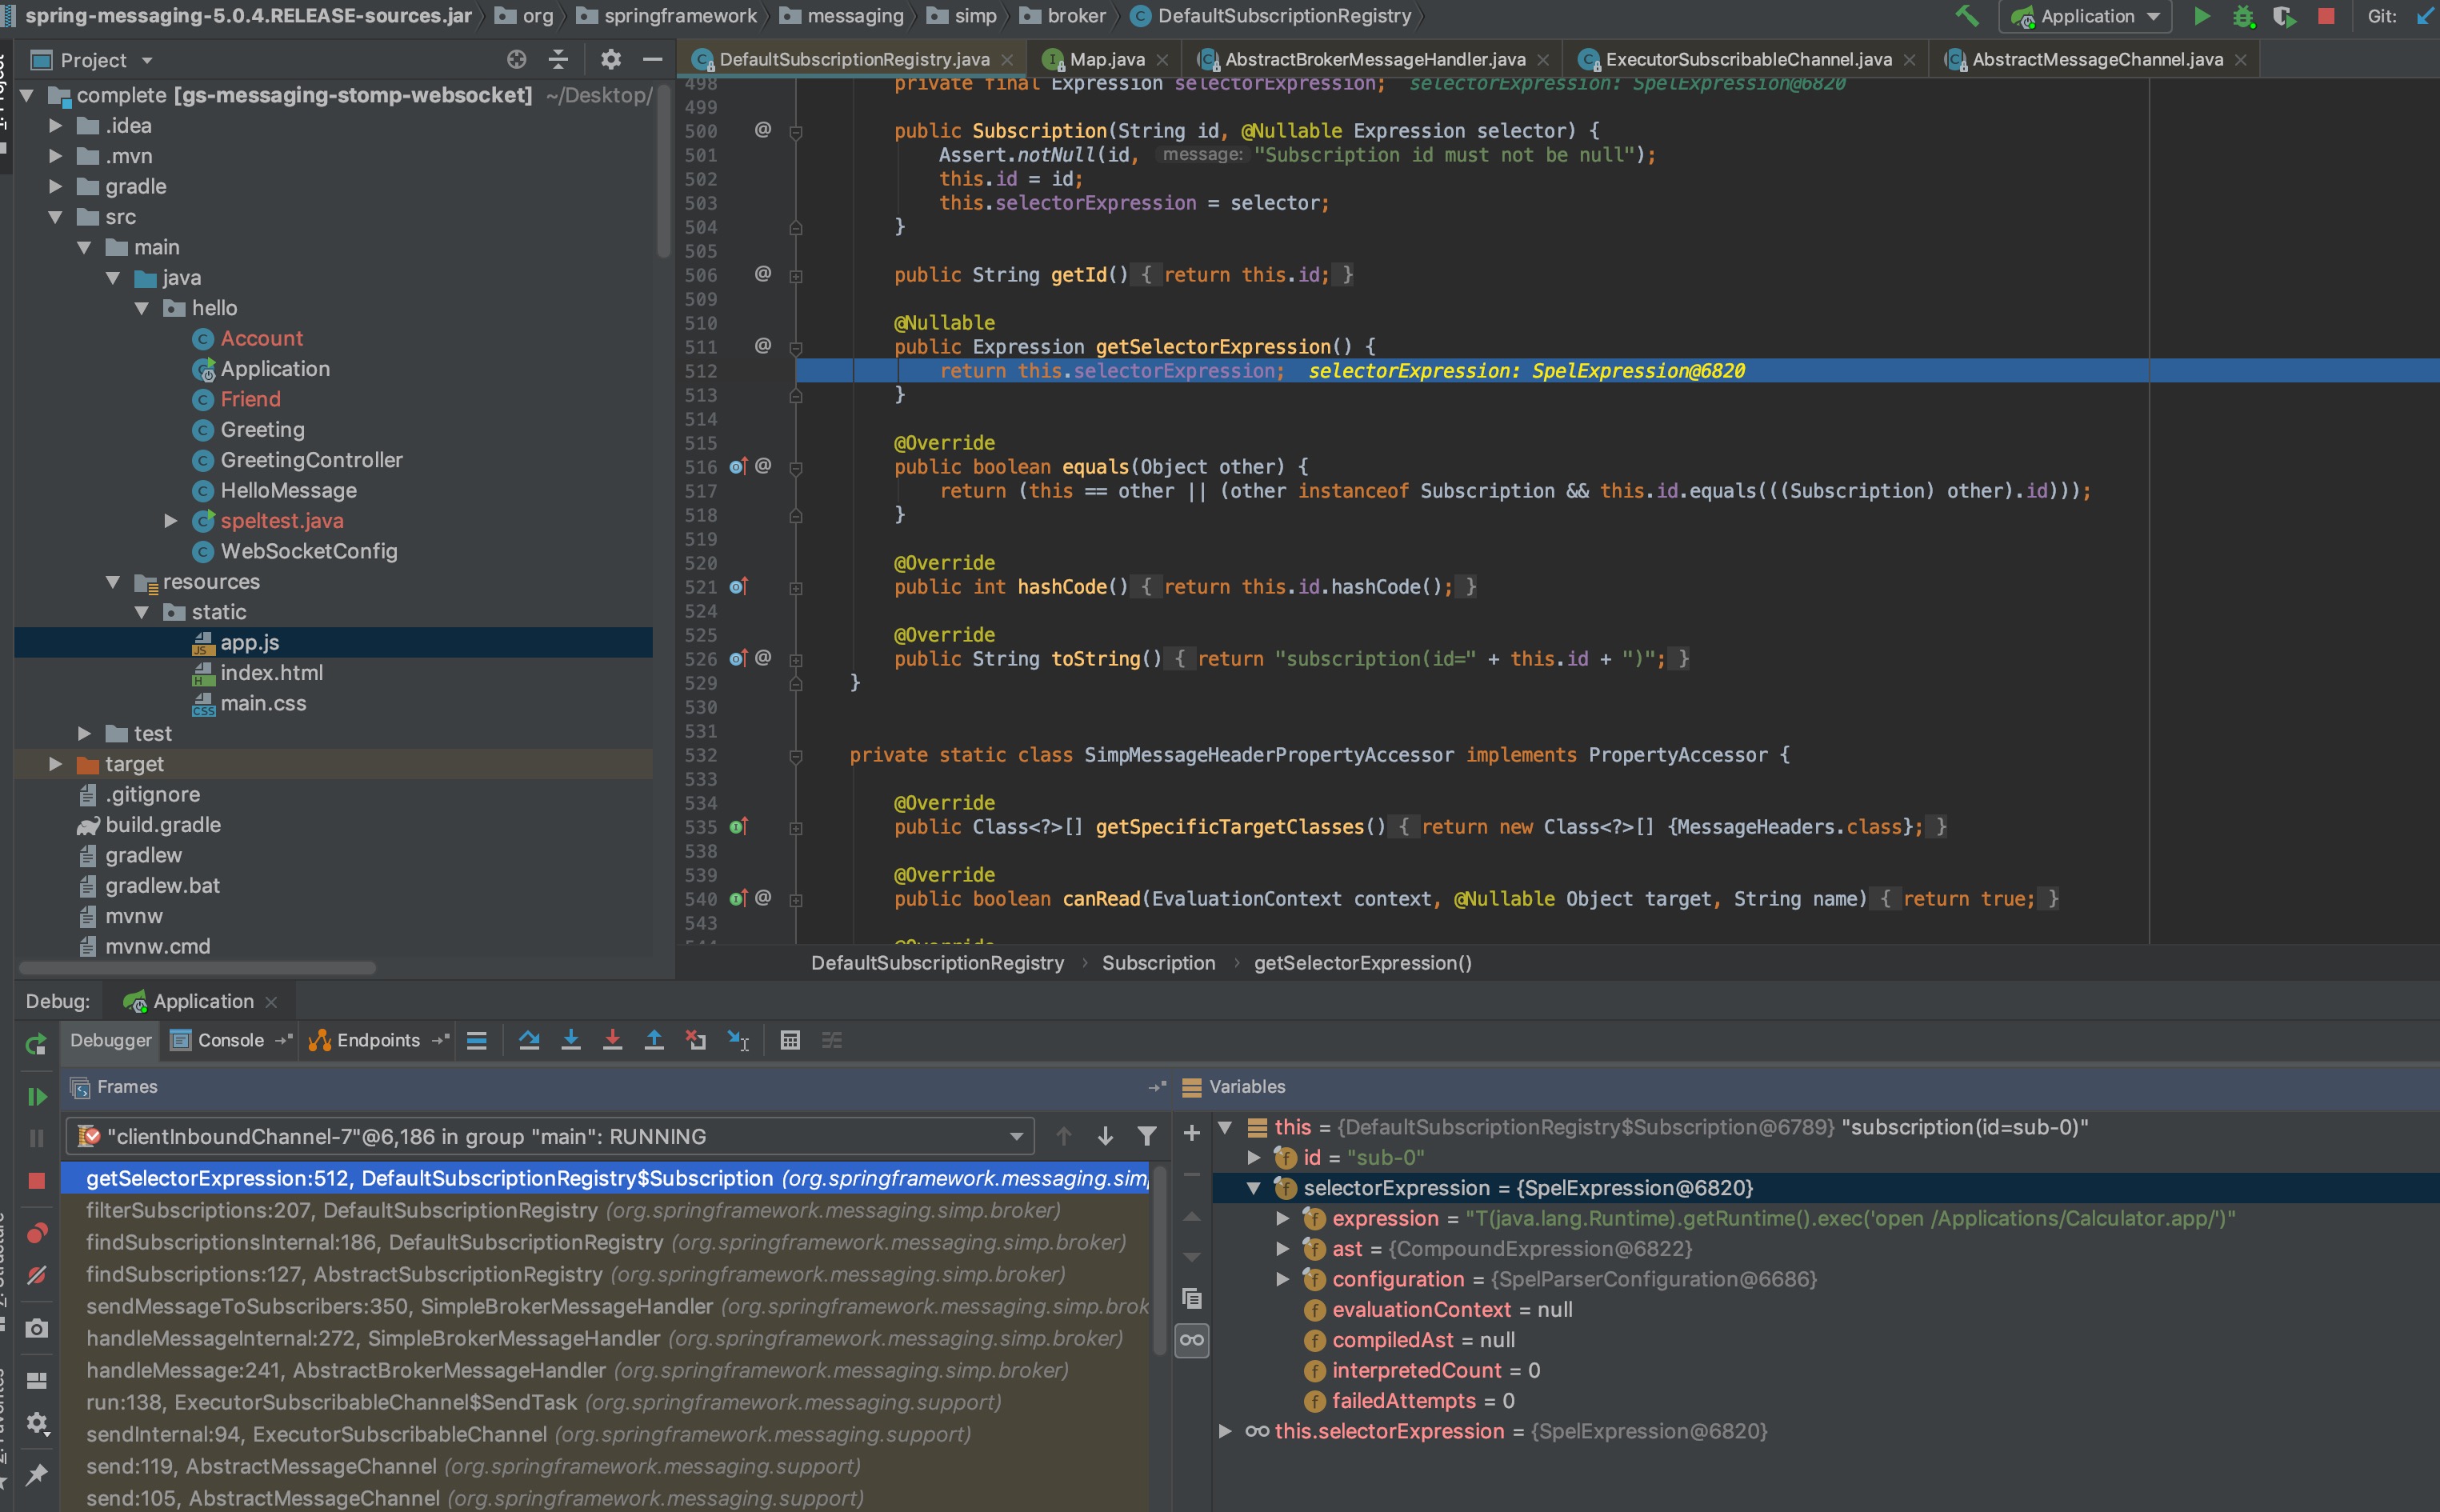
Task: Run the Application with the green play icon
Action: coord(2202,16)
